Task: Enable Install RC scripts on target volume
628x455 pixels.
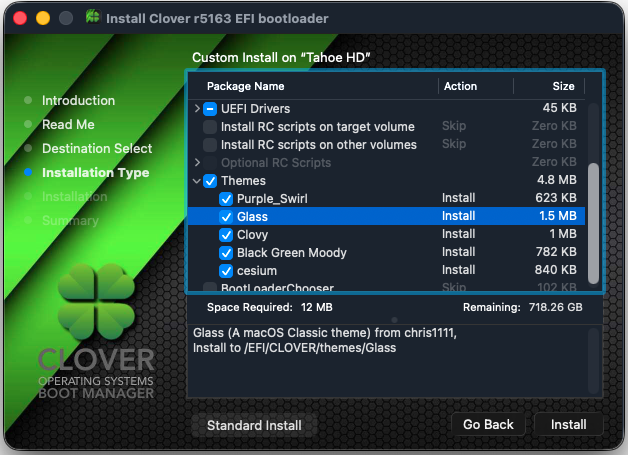Action: (x=210, y=127)
